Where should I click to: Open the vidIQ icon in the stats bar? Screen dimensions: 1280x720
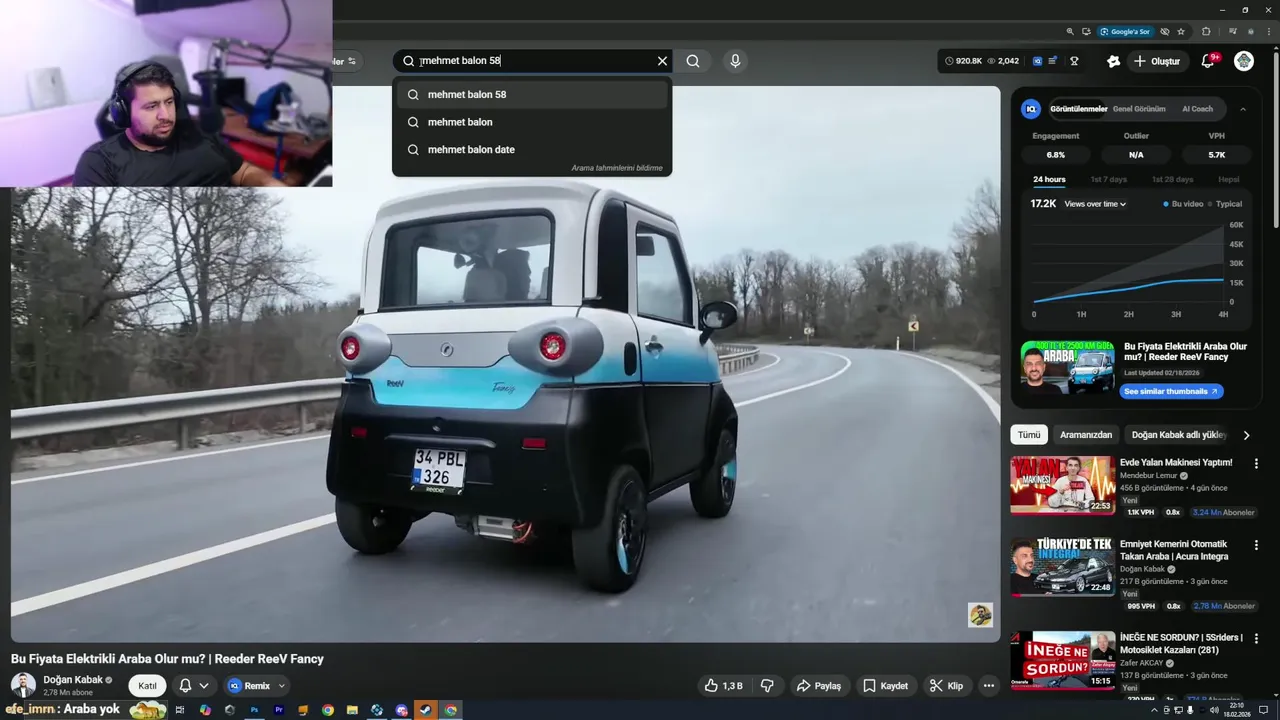(1037, 61)
